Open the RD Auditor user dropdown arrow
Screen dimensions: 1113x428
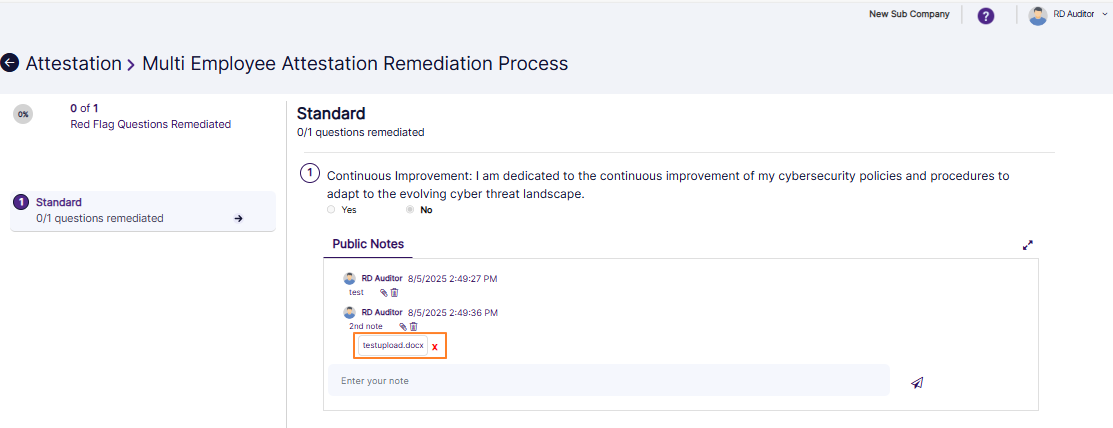click(1104, 15)
